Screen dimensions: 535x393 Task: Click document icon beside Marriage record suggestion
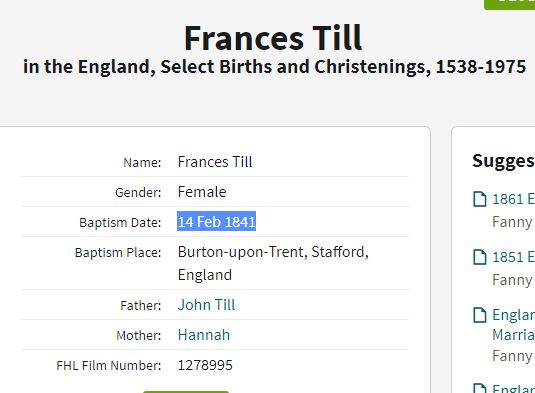[479, 315]
